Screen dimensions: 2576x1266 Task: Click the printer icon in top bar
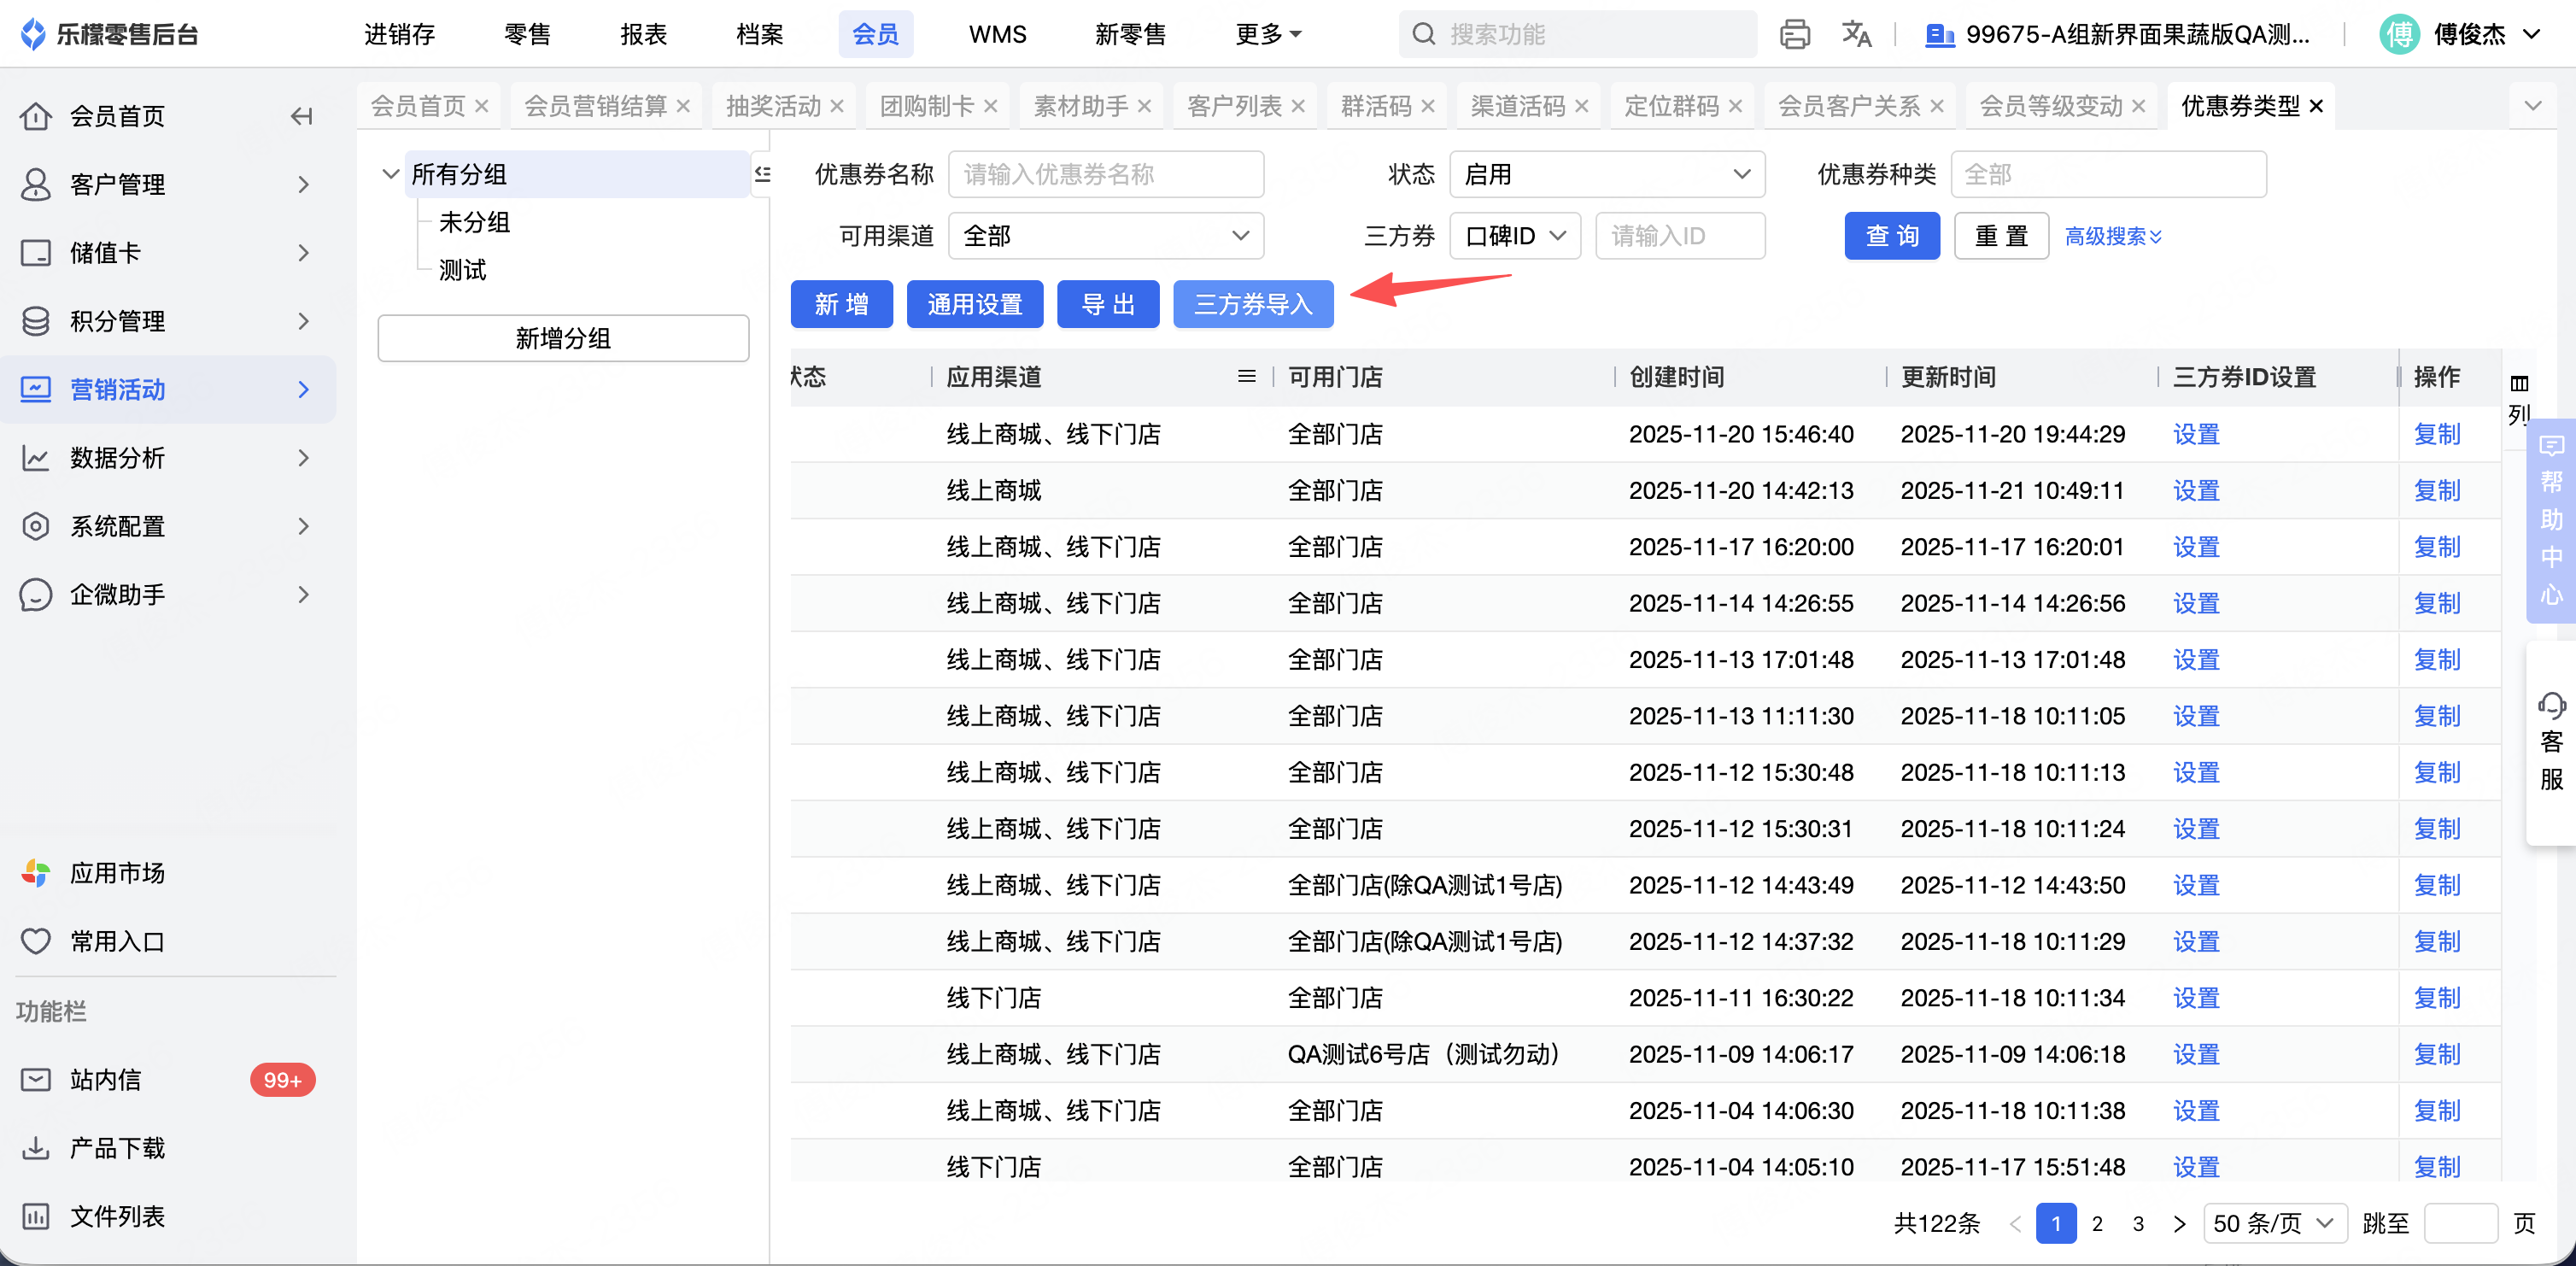click(1794, 35)
